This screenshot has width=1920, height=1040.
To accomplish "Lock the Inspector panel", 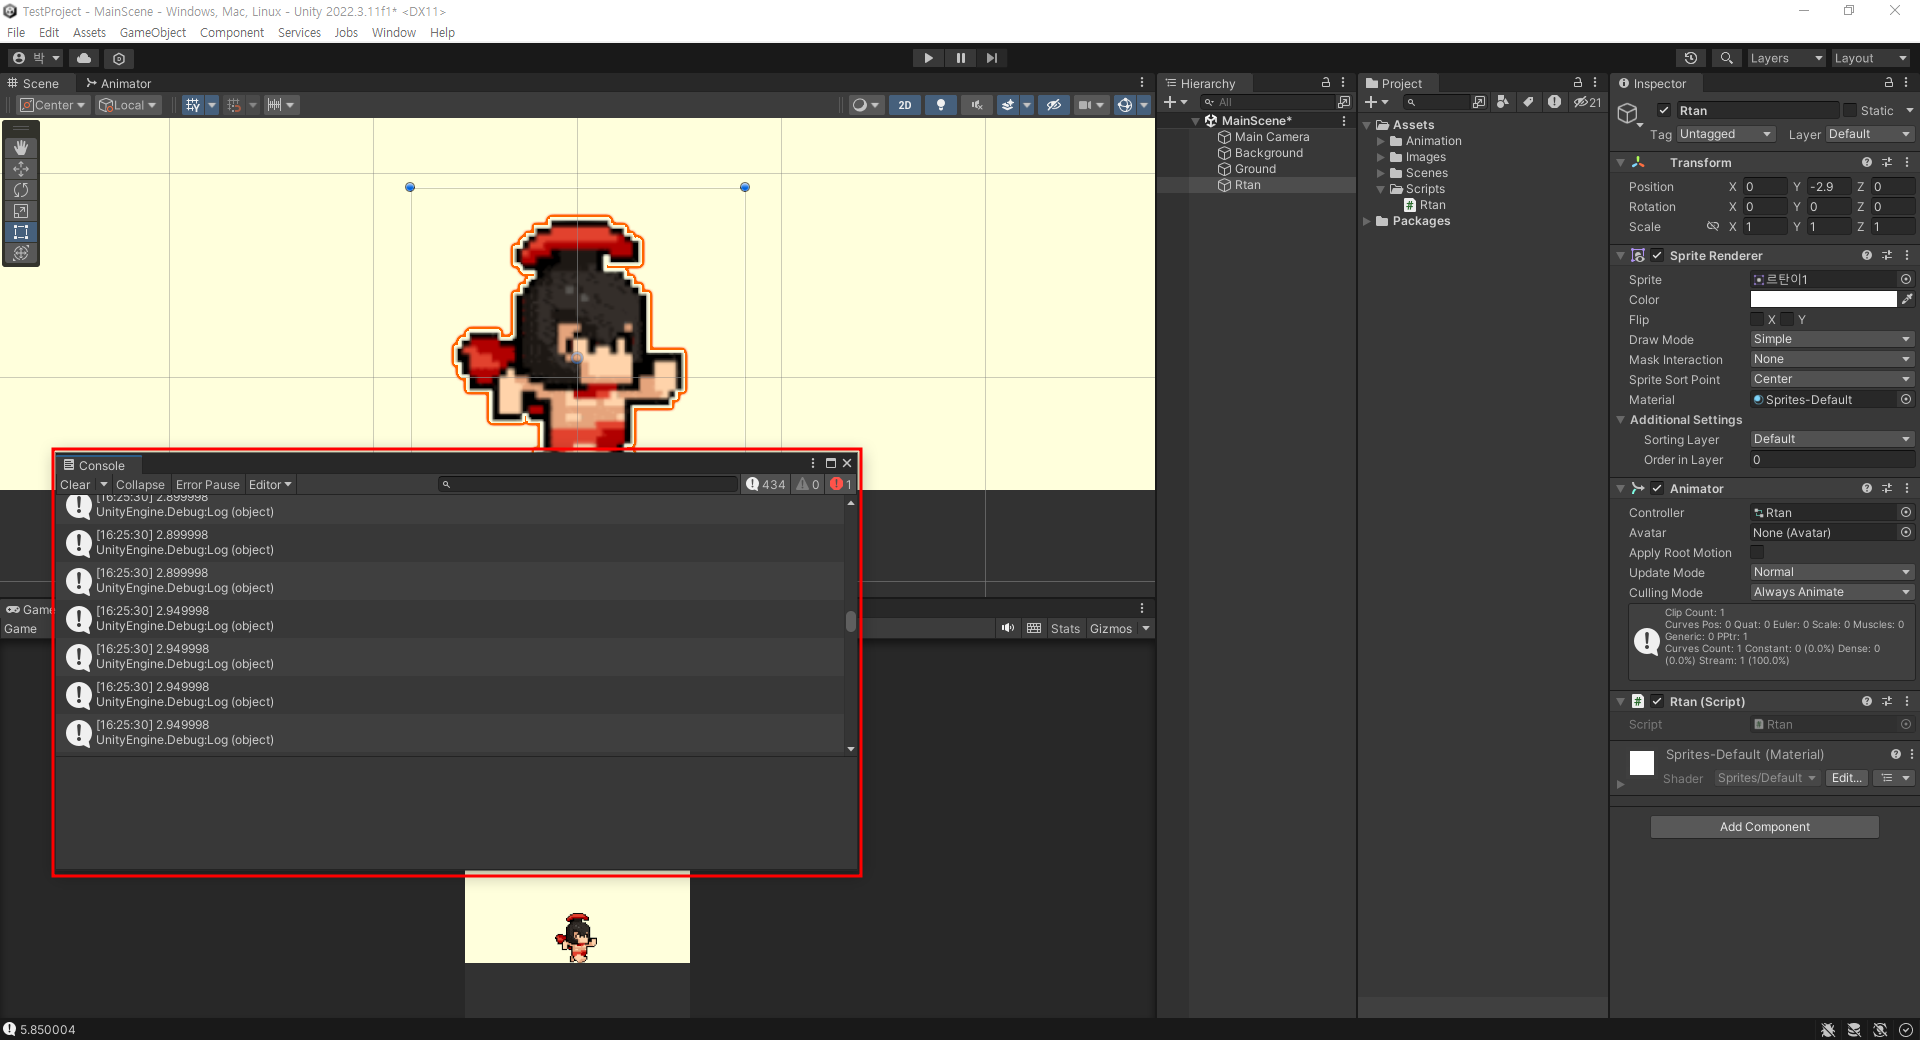I will click(1888, 83).
